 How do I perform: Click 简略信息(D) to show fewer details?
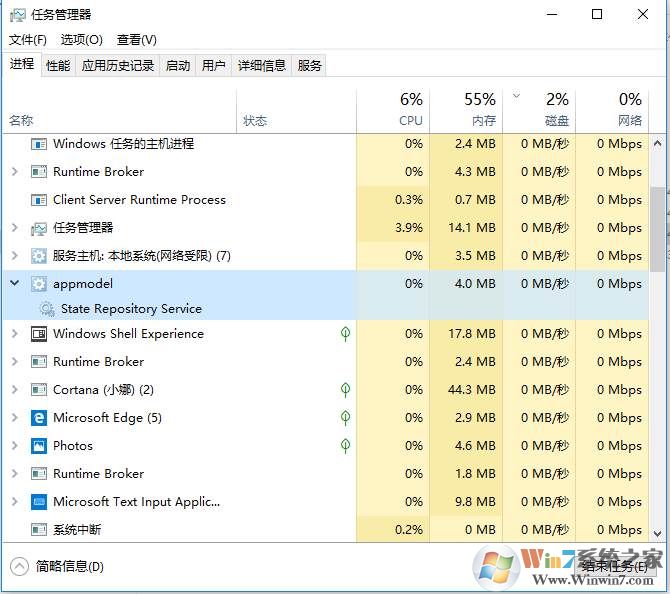(x=57, y=567)
